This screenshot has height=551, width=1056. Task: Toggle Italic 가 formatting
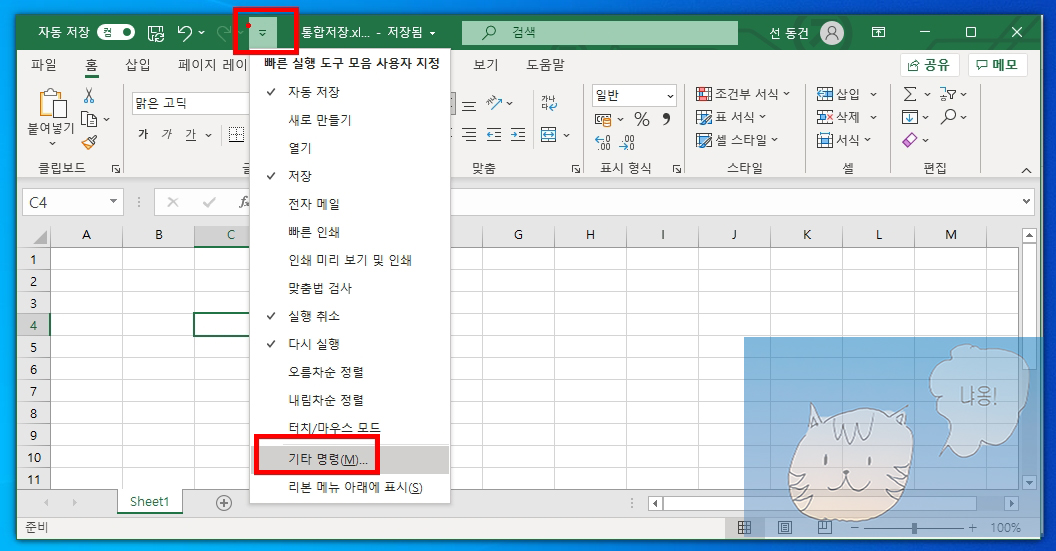click(x=166, y=134)
